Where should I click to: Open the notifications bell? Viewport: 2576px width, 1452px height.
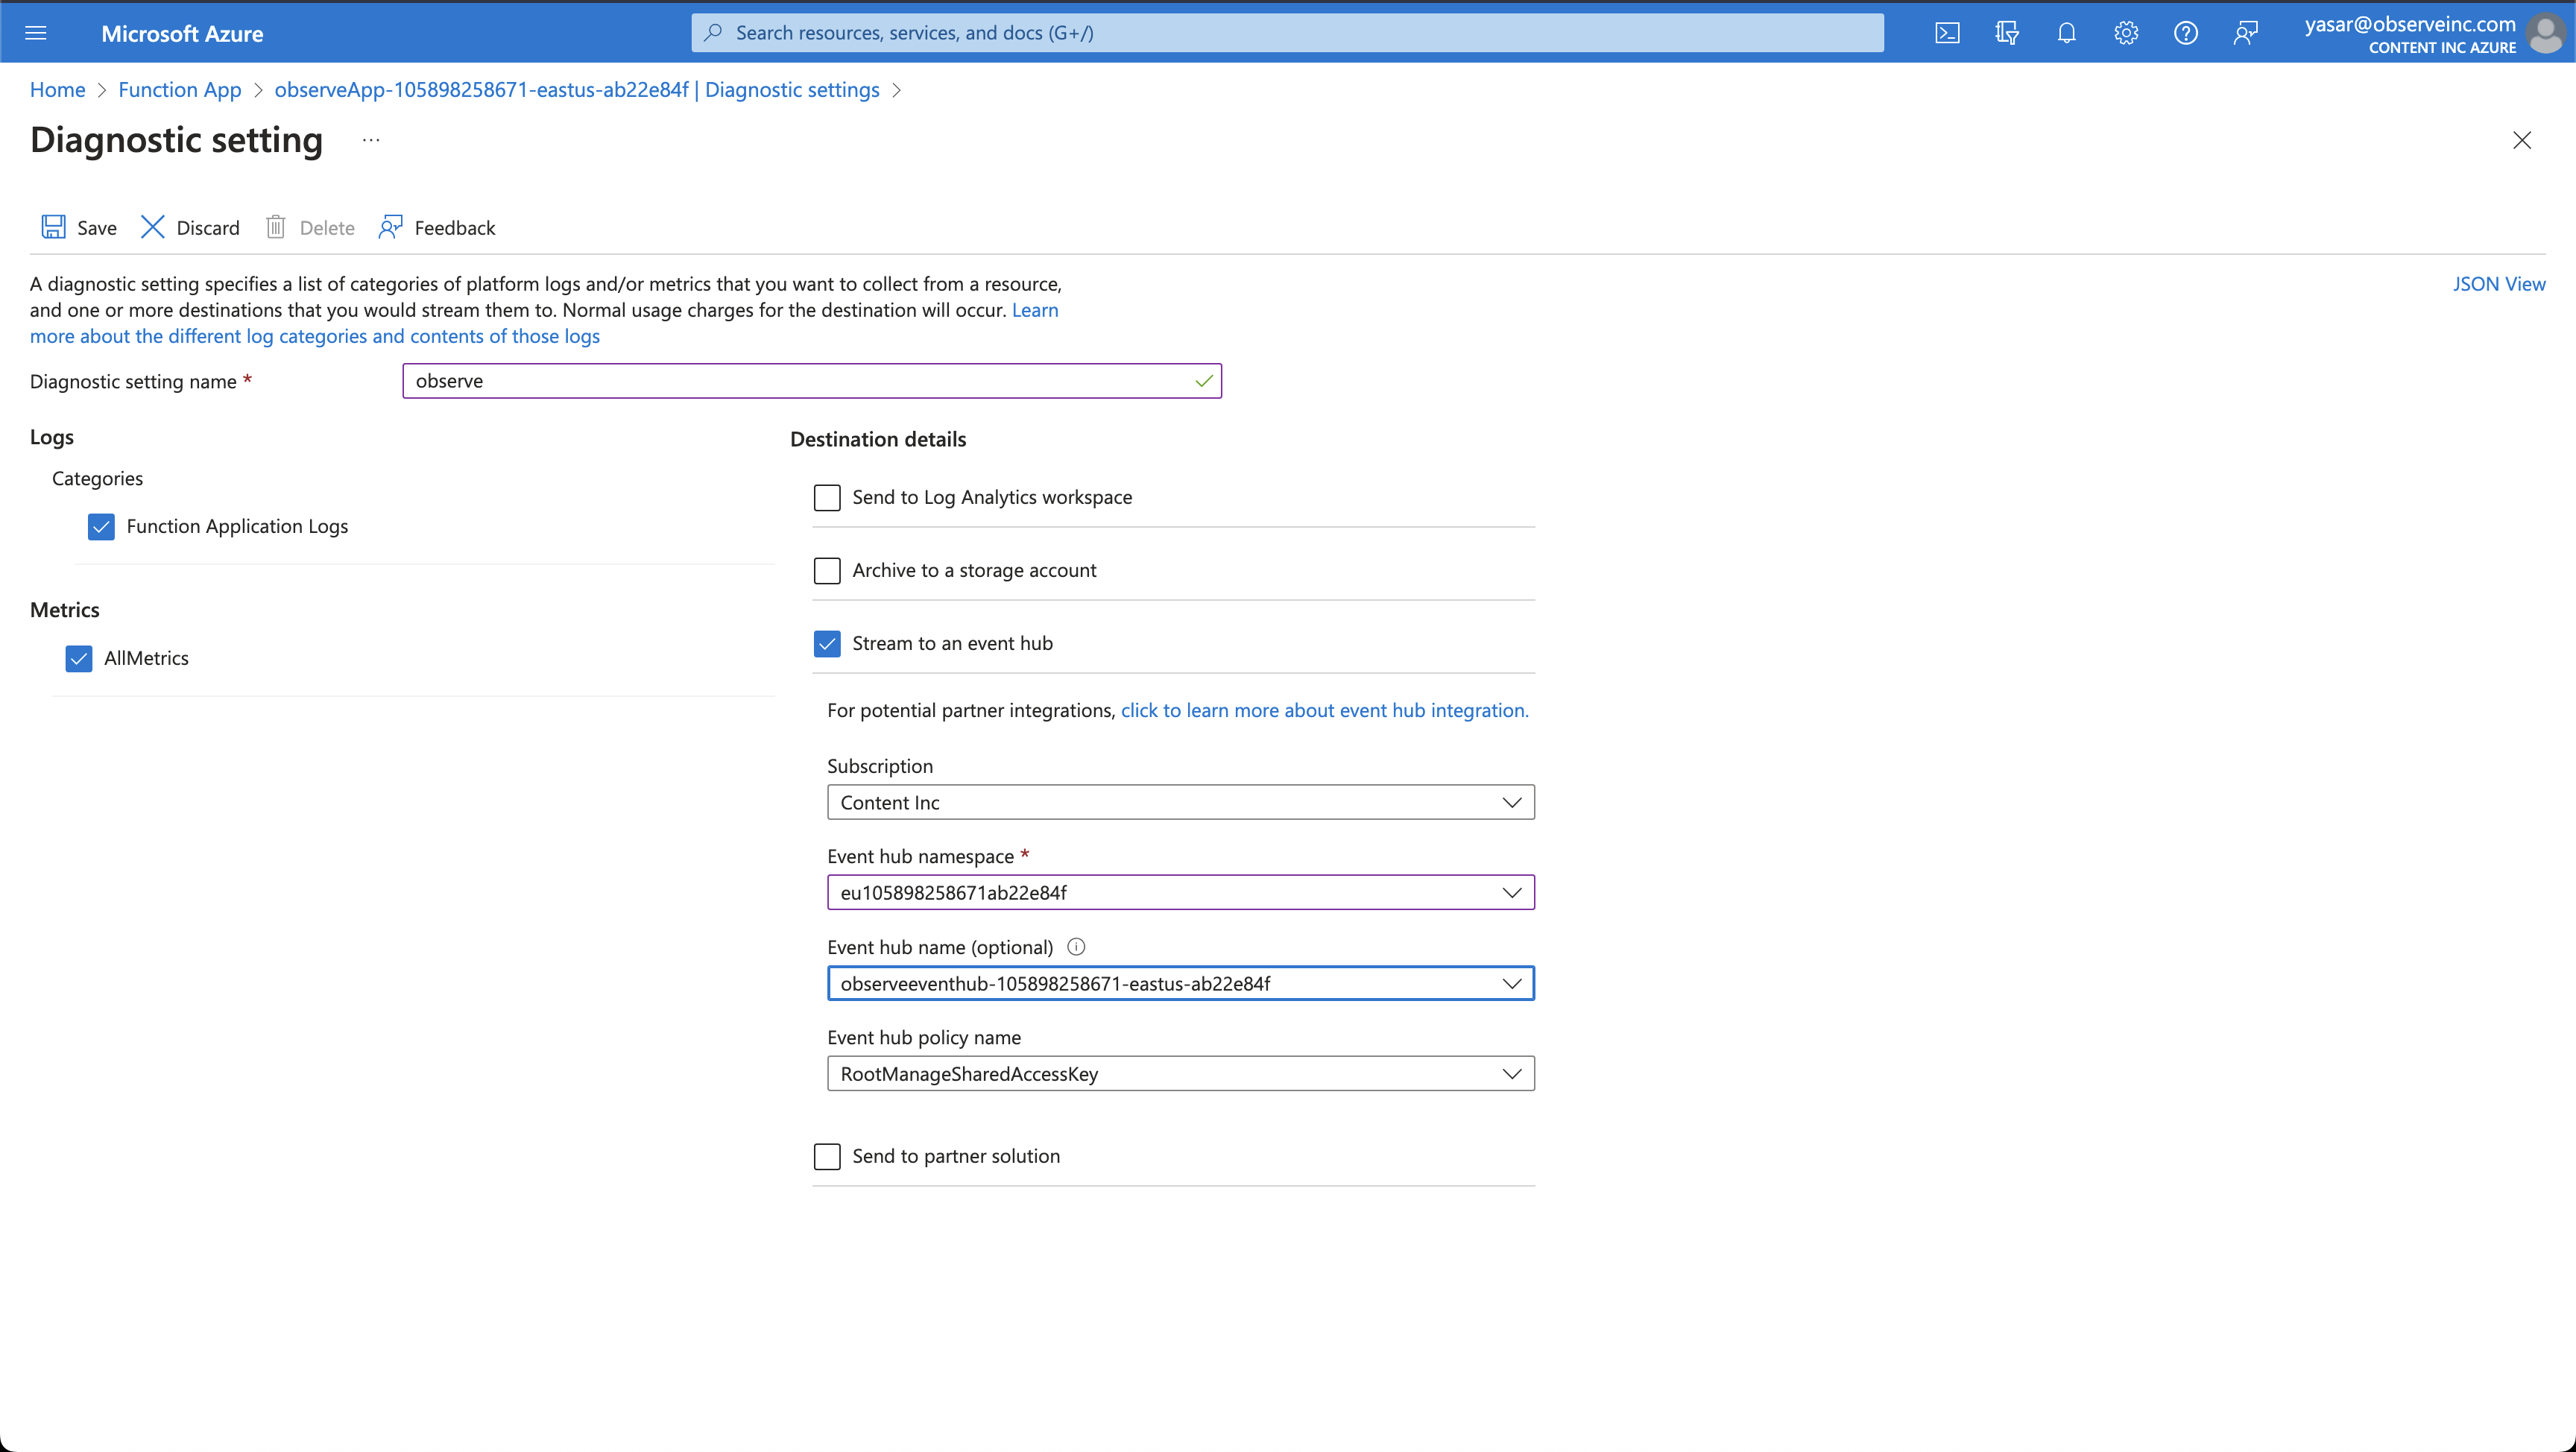[2066, 33]
